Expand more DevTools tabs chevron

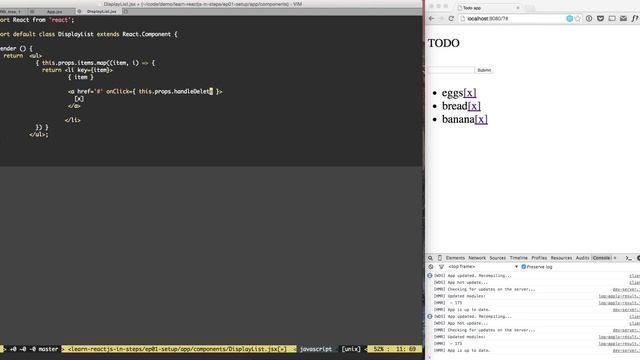pos(615,258)
